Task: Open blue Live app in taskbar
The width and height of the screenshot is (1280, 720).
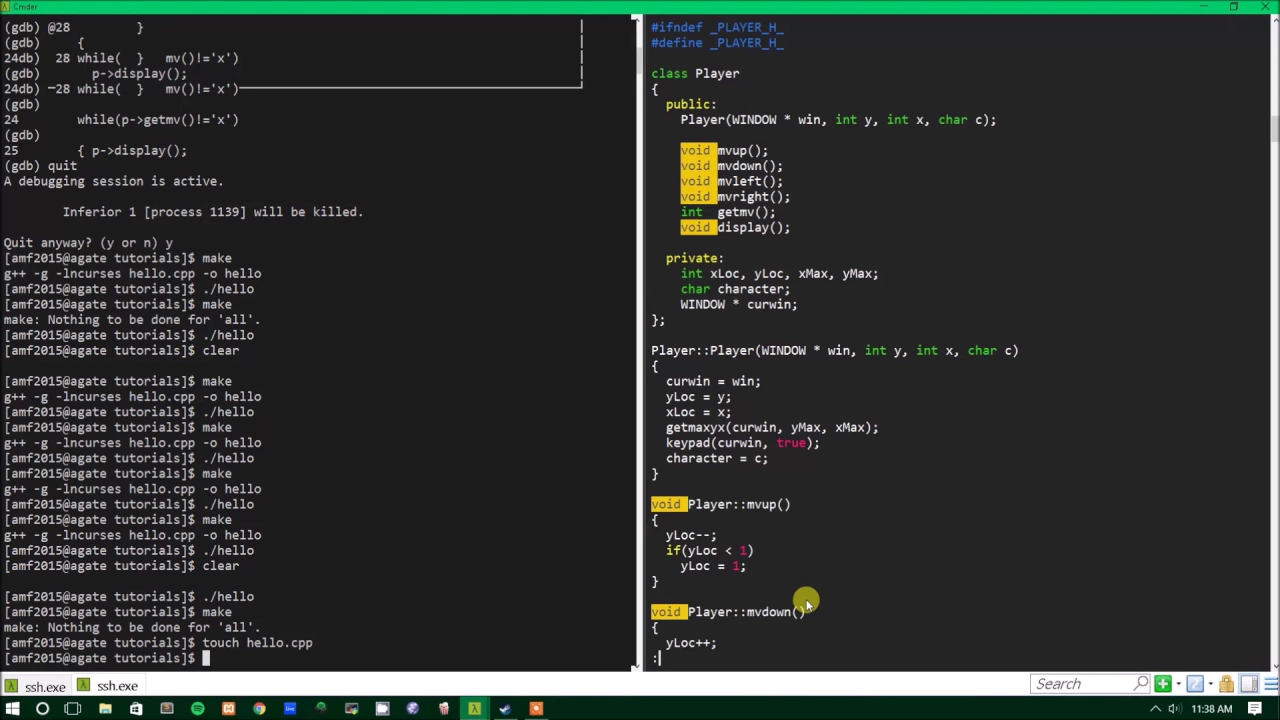Action: [290, 709]
